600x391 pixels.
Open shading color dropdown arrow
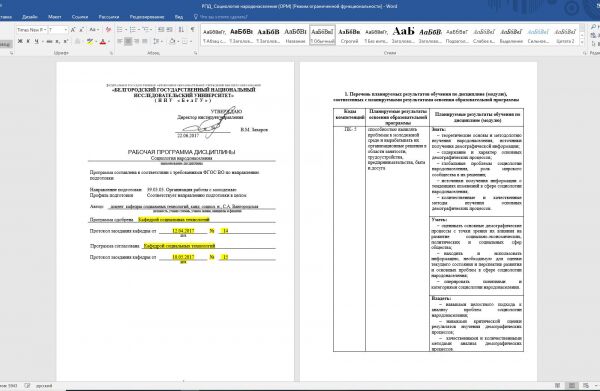pos(178,41)
